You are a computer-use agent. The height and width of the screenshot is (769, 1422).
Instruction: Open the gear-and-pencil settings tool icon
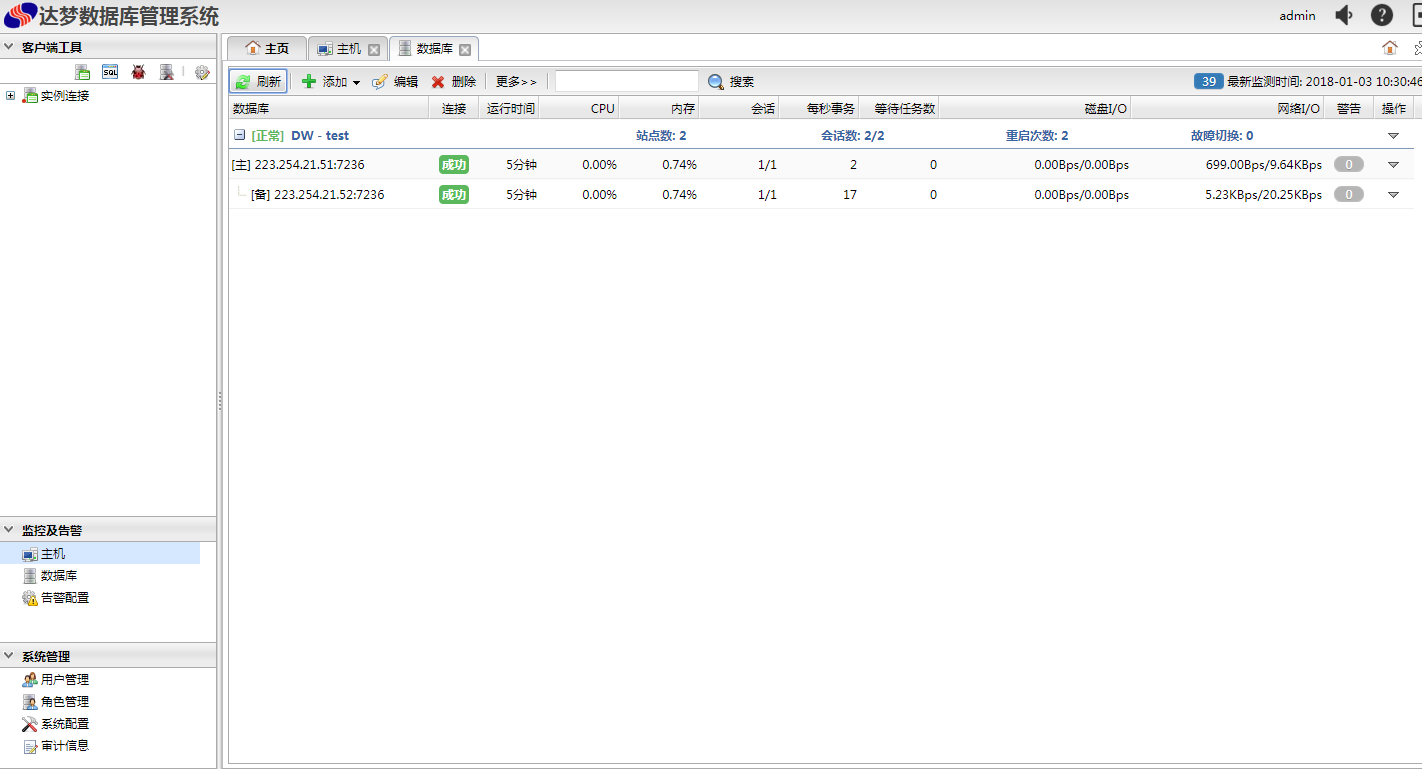(x=202, y=72)
